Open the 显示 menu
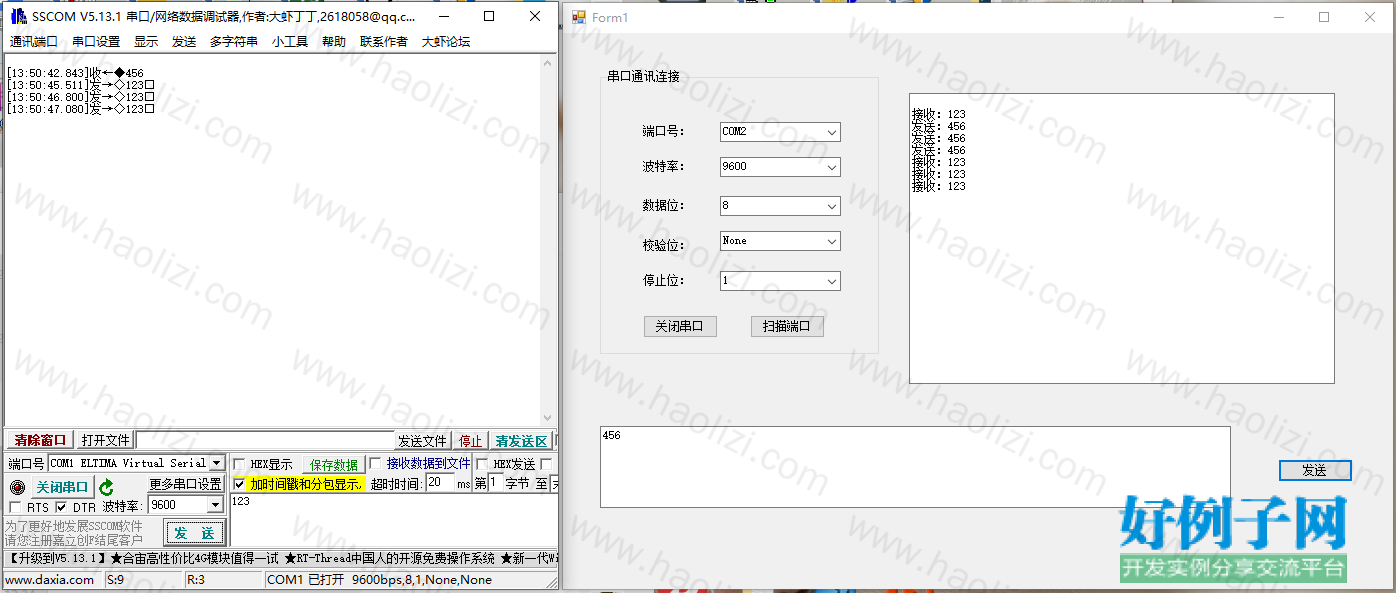The height and width of the screenshot is (593, 1396). pyautogui.click(x=146, y=42)
